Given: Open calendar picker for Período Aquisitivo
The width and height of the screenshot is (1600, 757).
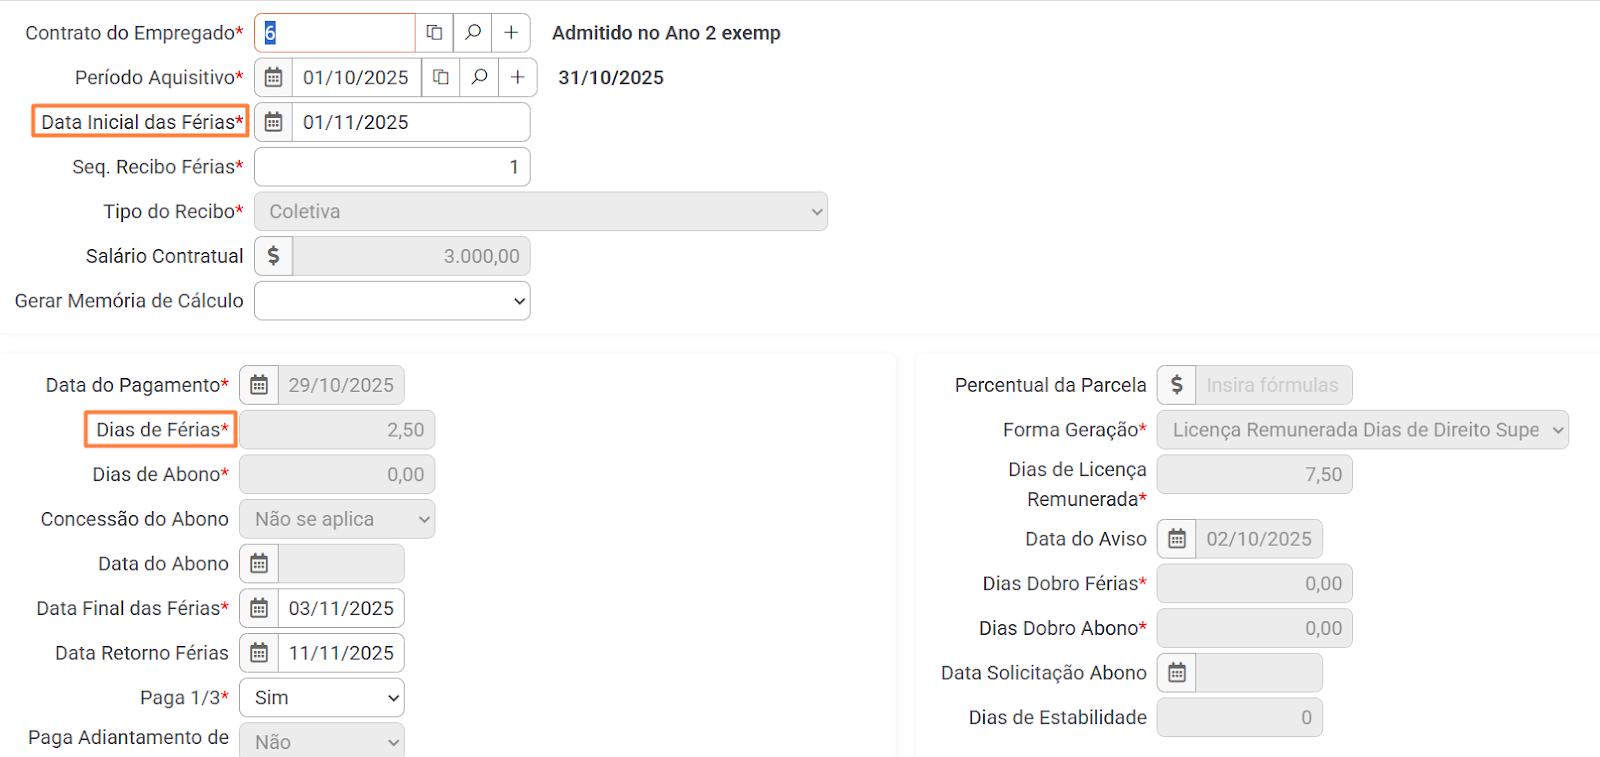Looking at the screenshot, I should pyautogui.click(x=273, y=78).
